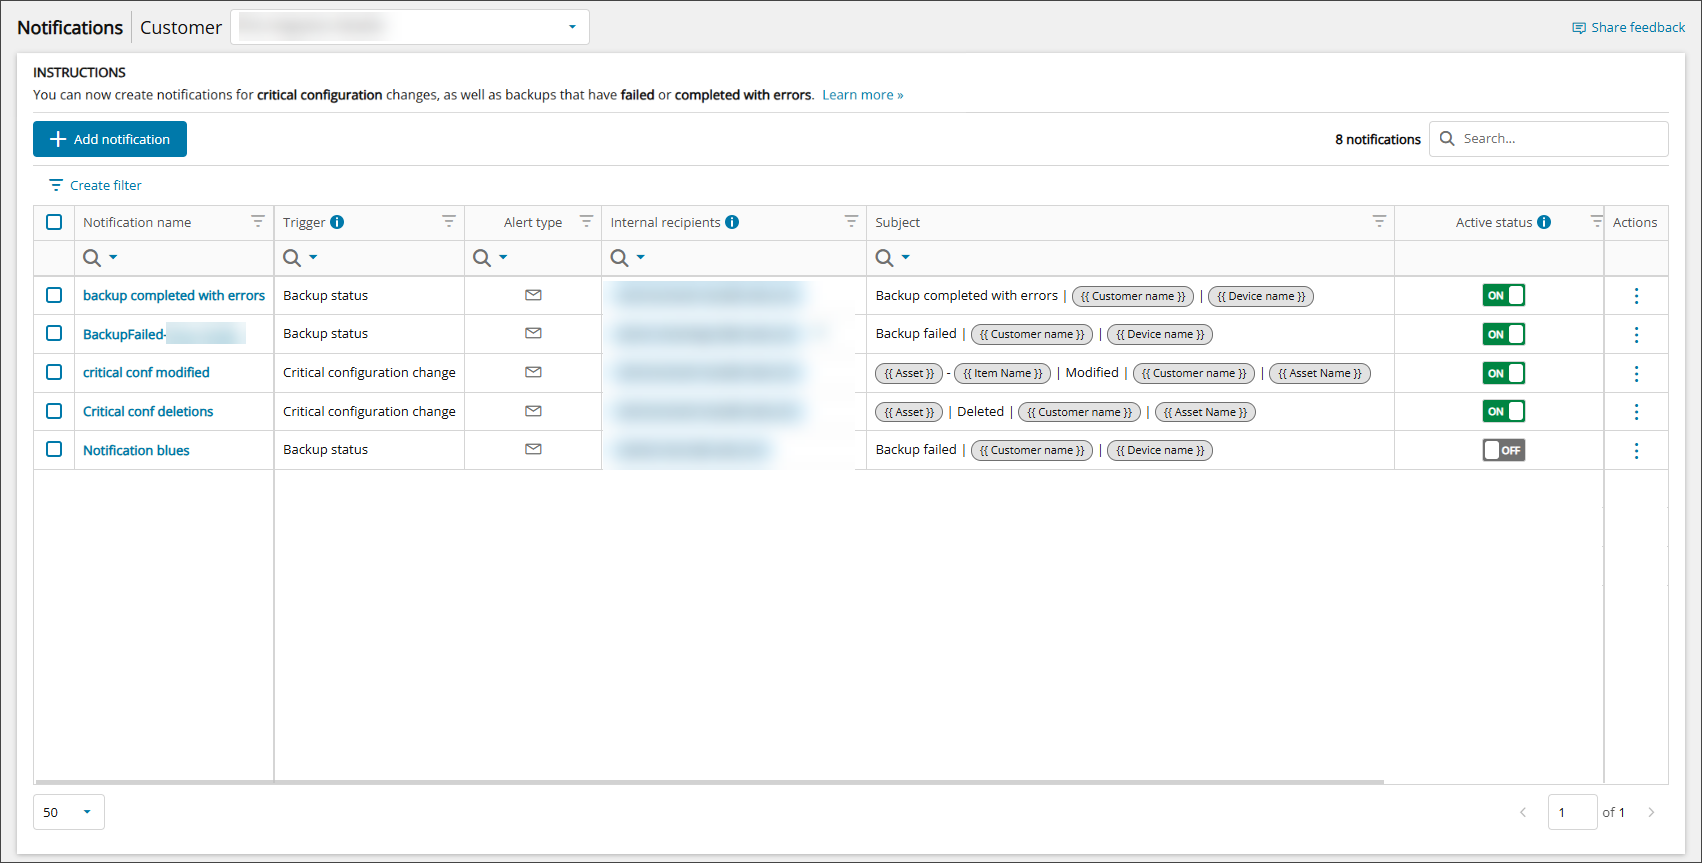Open Active status column filter menu icon

pyautogui.click(x=1596, y=221)
